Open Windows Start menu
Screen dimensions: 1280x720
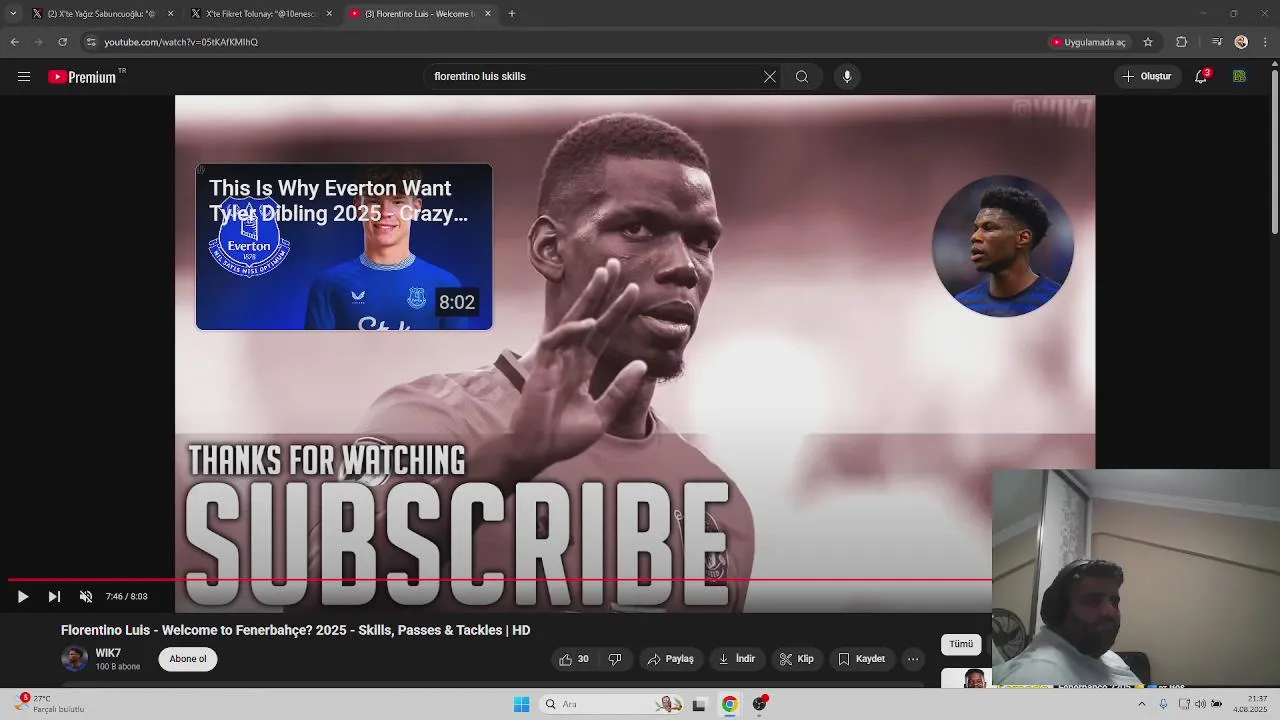(x=521, y=704)
